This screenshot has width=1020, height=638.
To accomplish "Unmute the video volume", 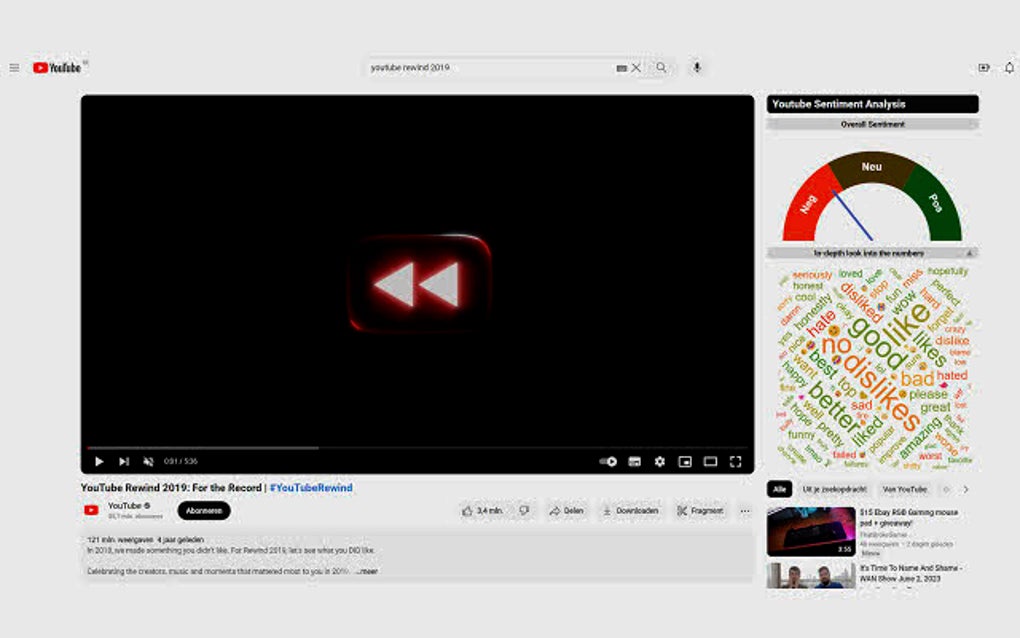I will point(147,461).
